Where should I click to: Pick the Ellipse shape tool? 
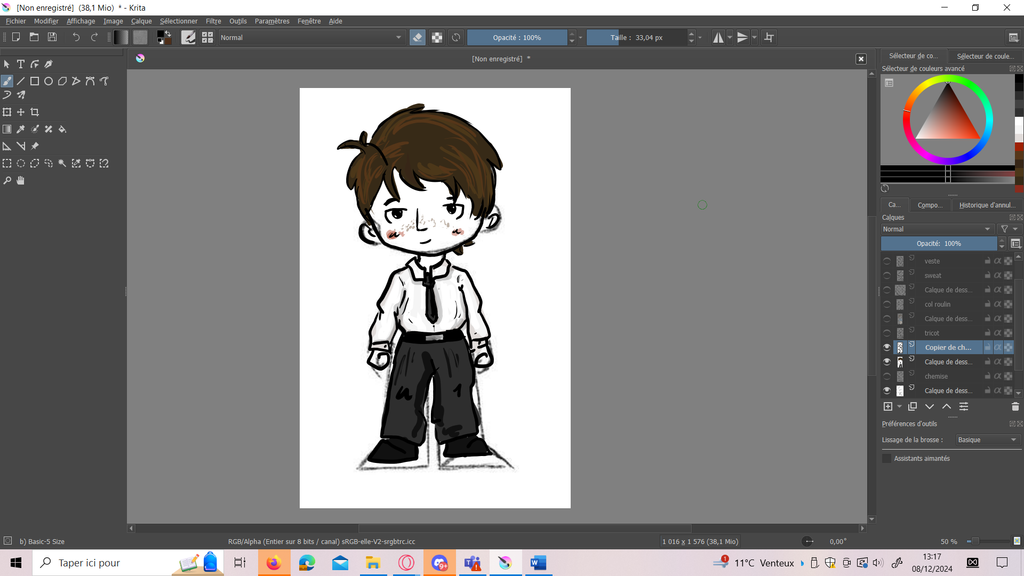(48, 81)
